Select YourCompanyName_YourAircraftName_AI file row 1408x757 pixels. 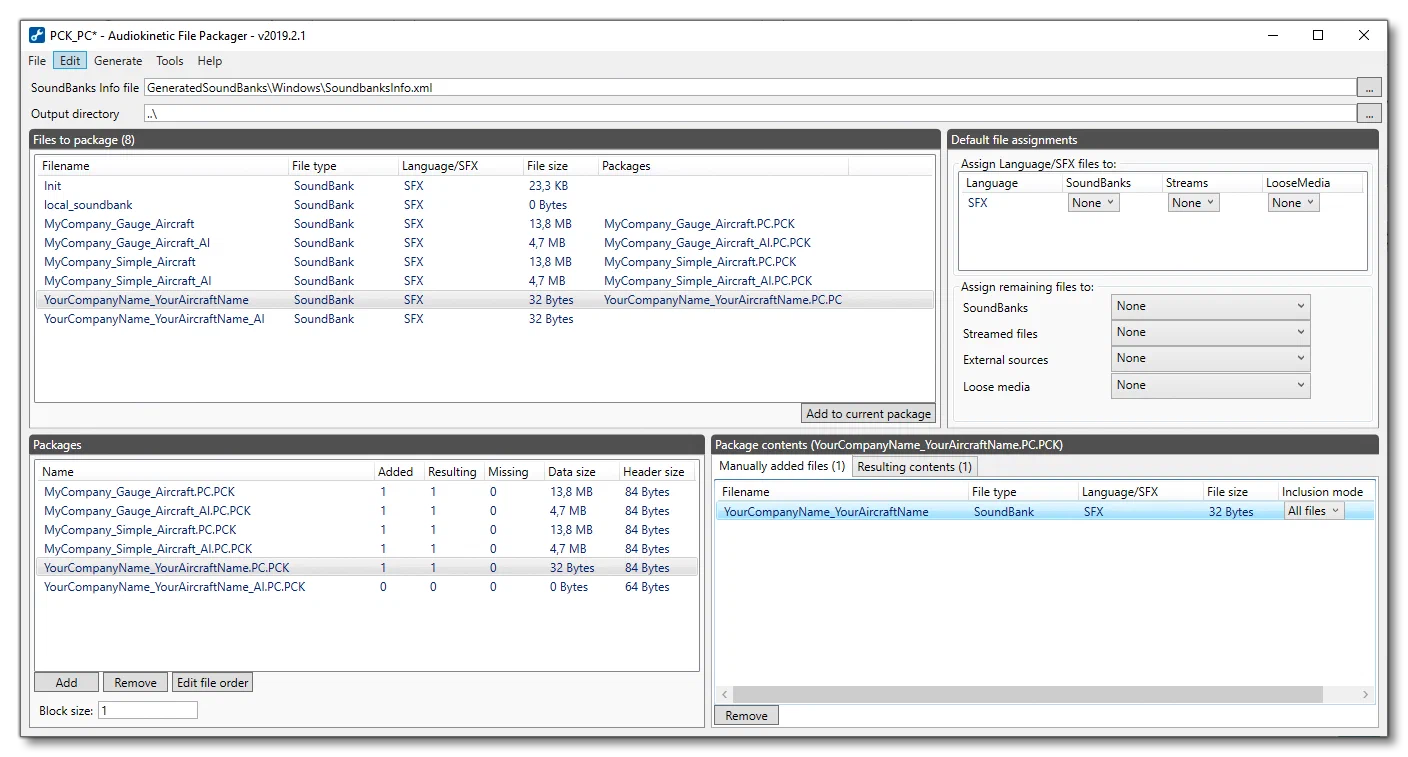pos(484,319)
